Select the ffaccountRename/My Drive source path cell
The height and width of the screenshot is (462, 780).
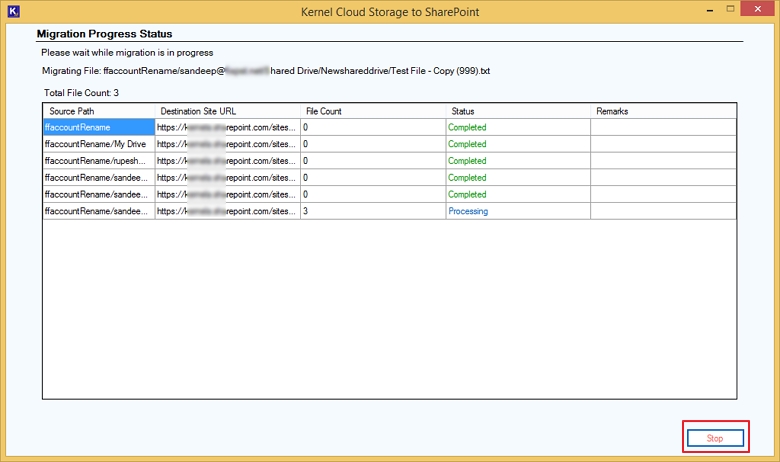tap(99, 144)
